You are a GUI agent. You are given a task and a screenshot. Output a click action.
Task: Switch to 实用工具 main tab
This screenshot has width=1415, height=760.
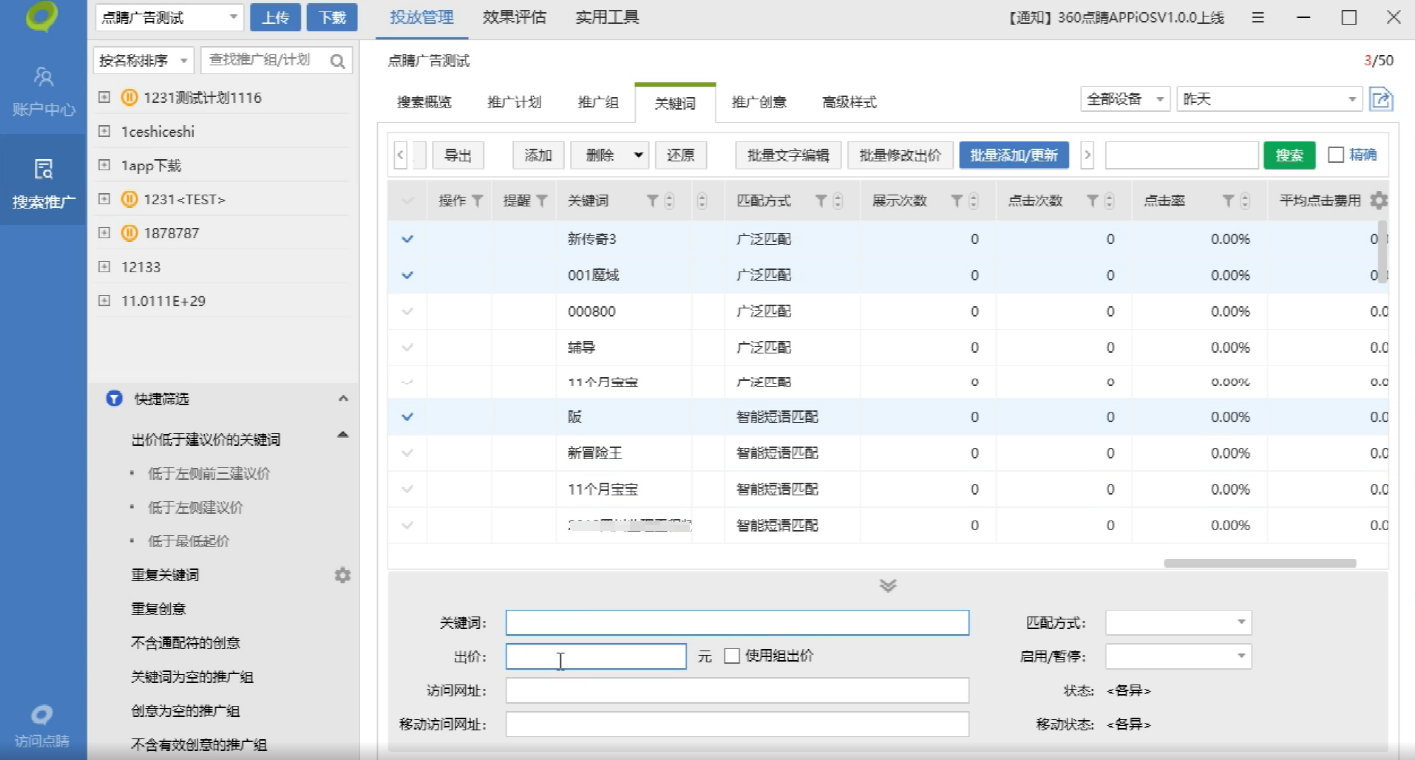coord(607,17)
